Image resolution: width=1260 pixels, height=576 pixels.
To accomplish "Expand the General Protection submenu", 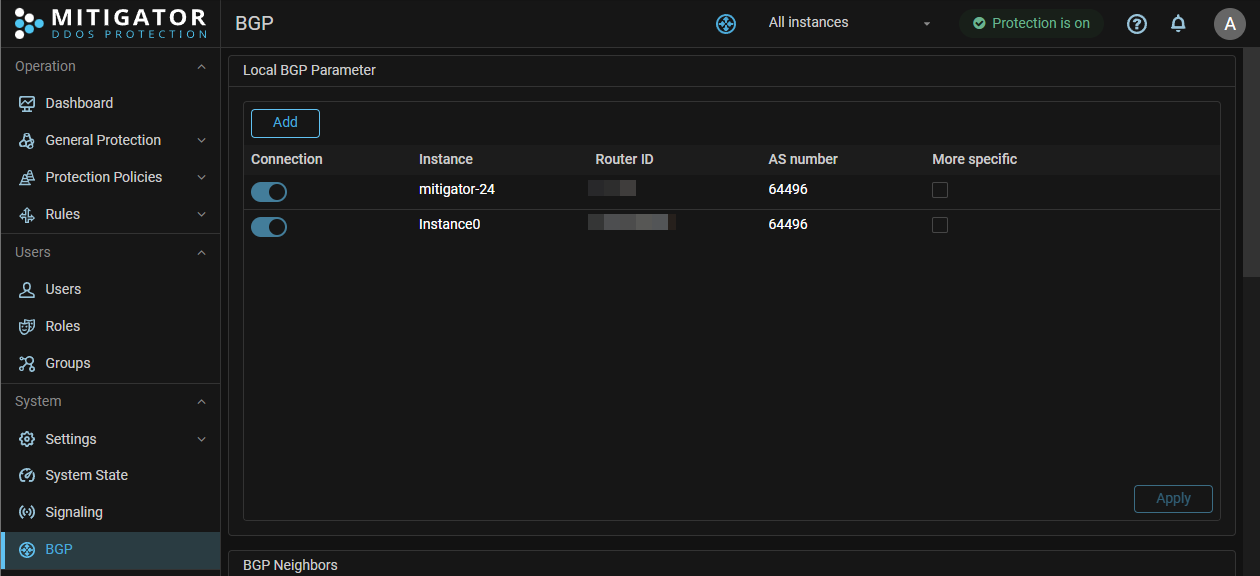I will click(x=201, y=140).
